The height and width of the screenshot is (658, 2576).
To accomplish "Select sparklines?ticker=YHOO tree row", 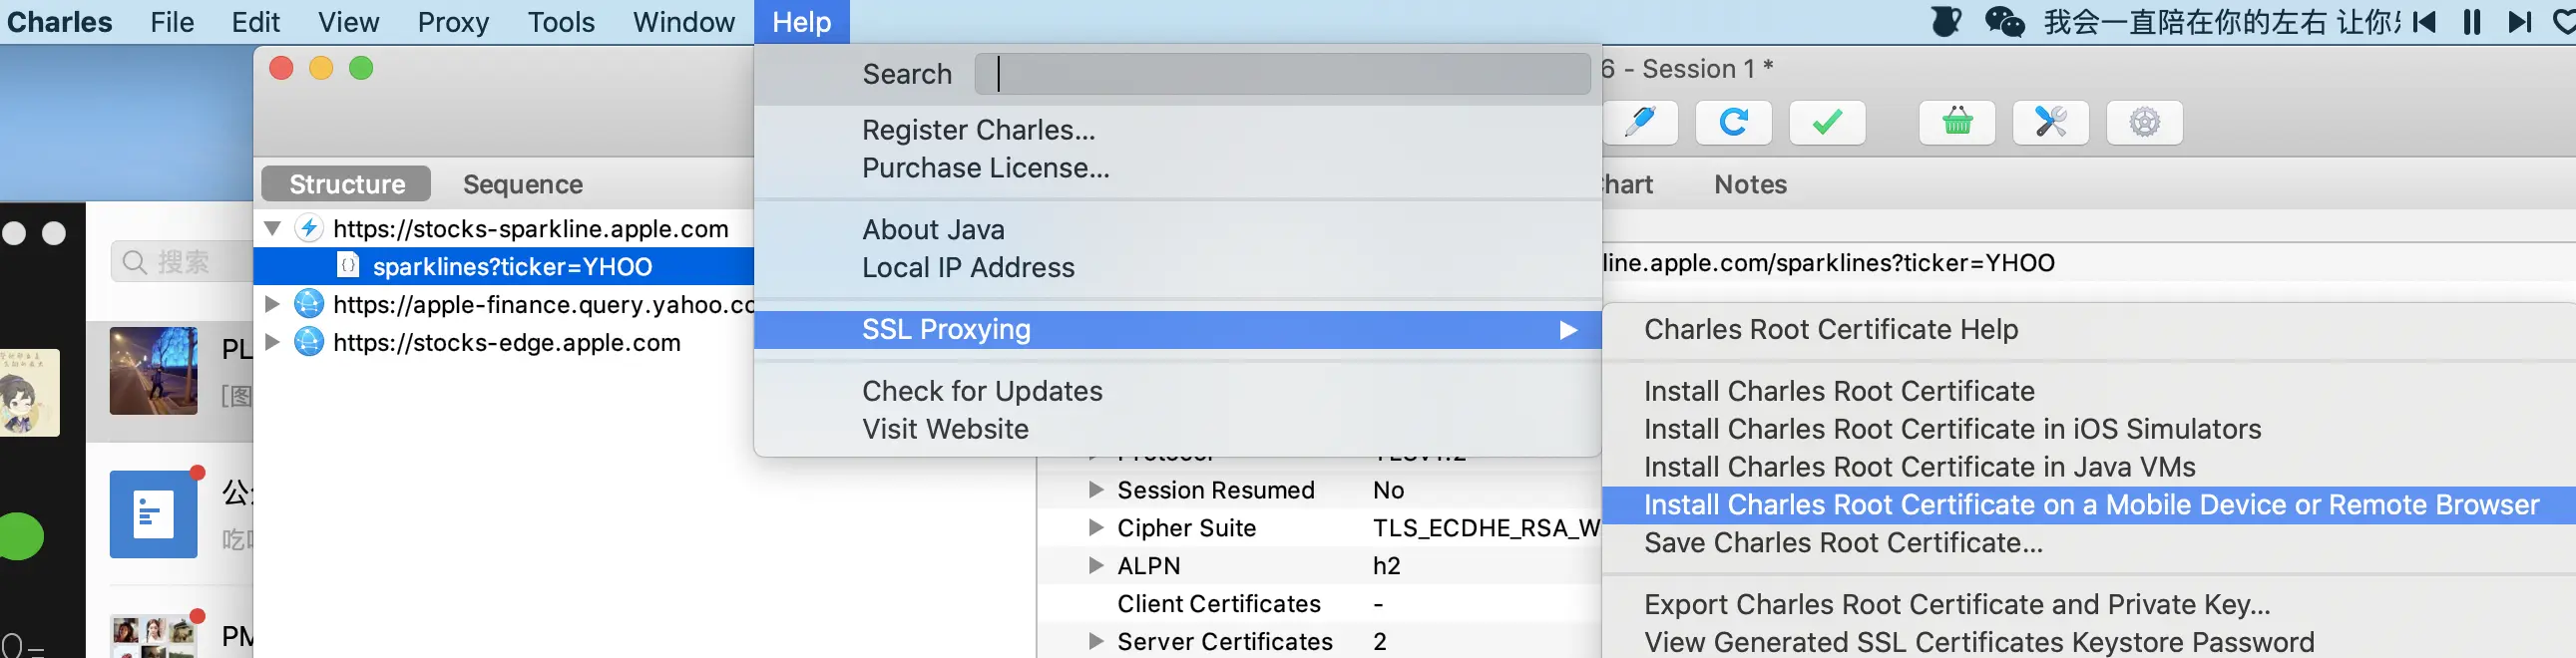I will [504, 266].
